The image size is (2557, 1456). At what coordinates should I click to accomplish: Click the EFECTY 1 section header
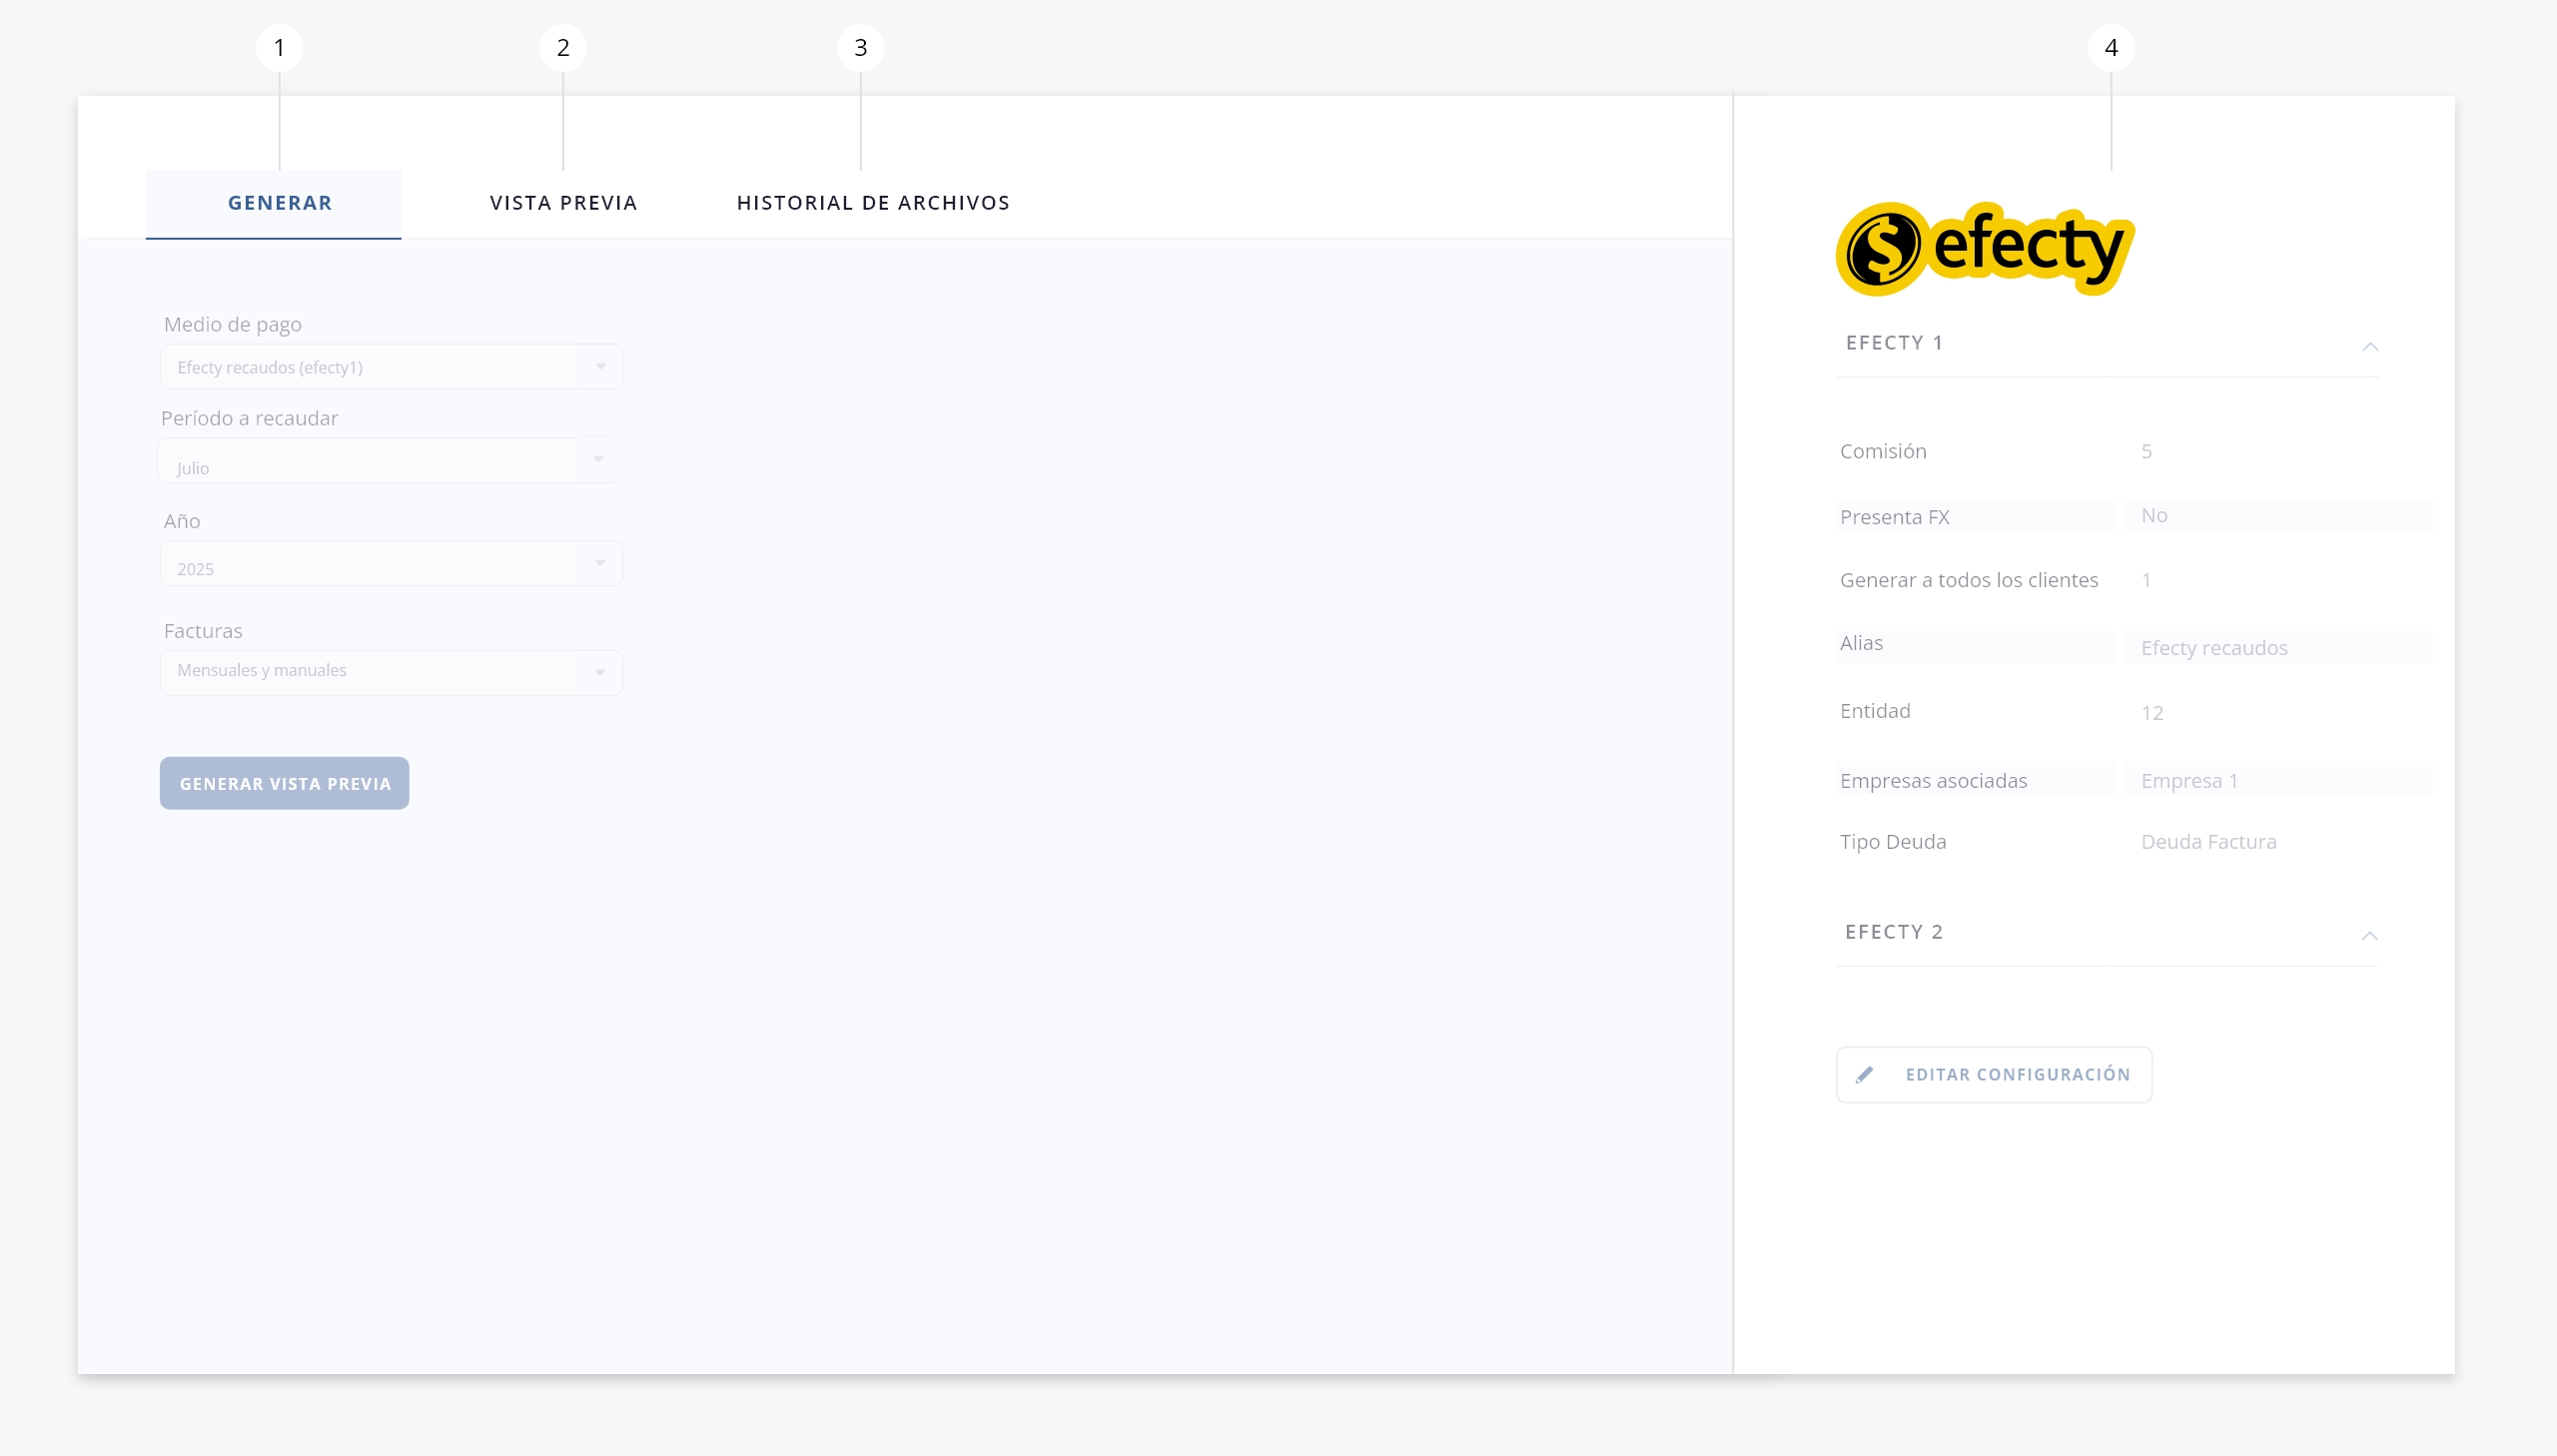[1895, 343]
